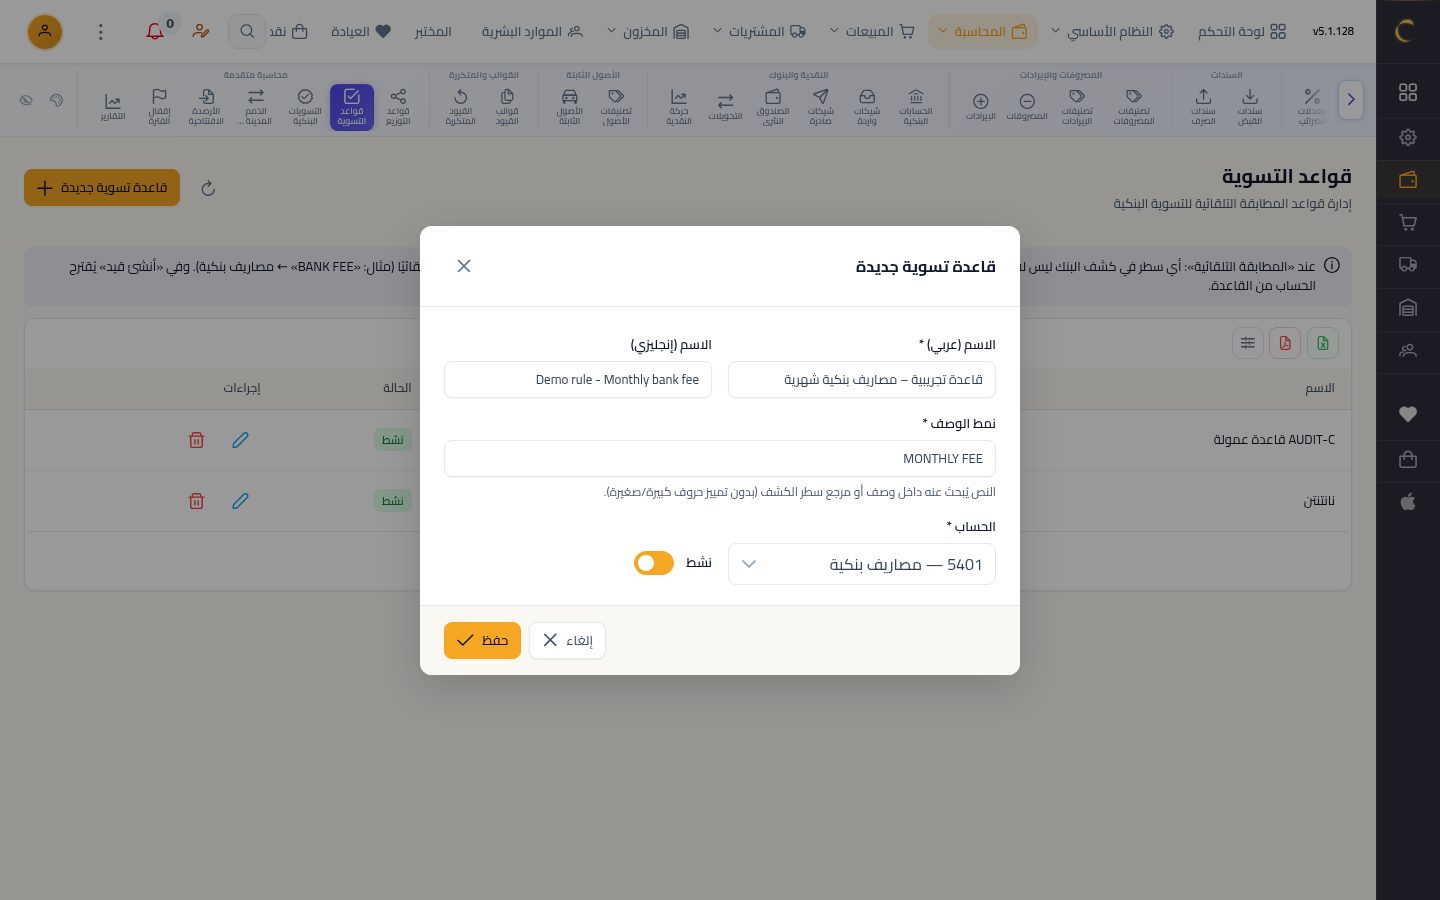The image size is (1440, 900).
Task: Toggle the نشط active switch
Action: tap(654, 563)
